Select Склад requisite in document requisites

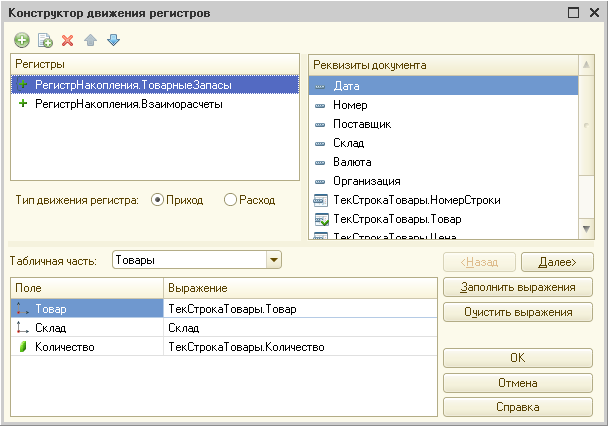pyautogui.click(x=444, y=143)
